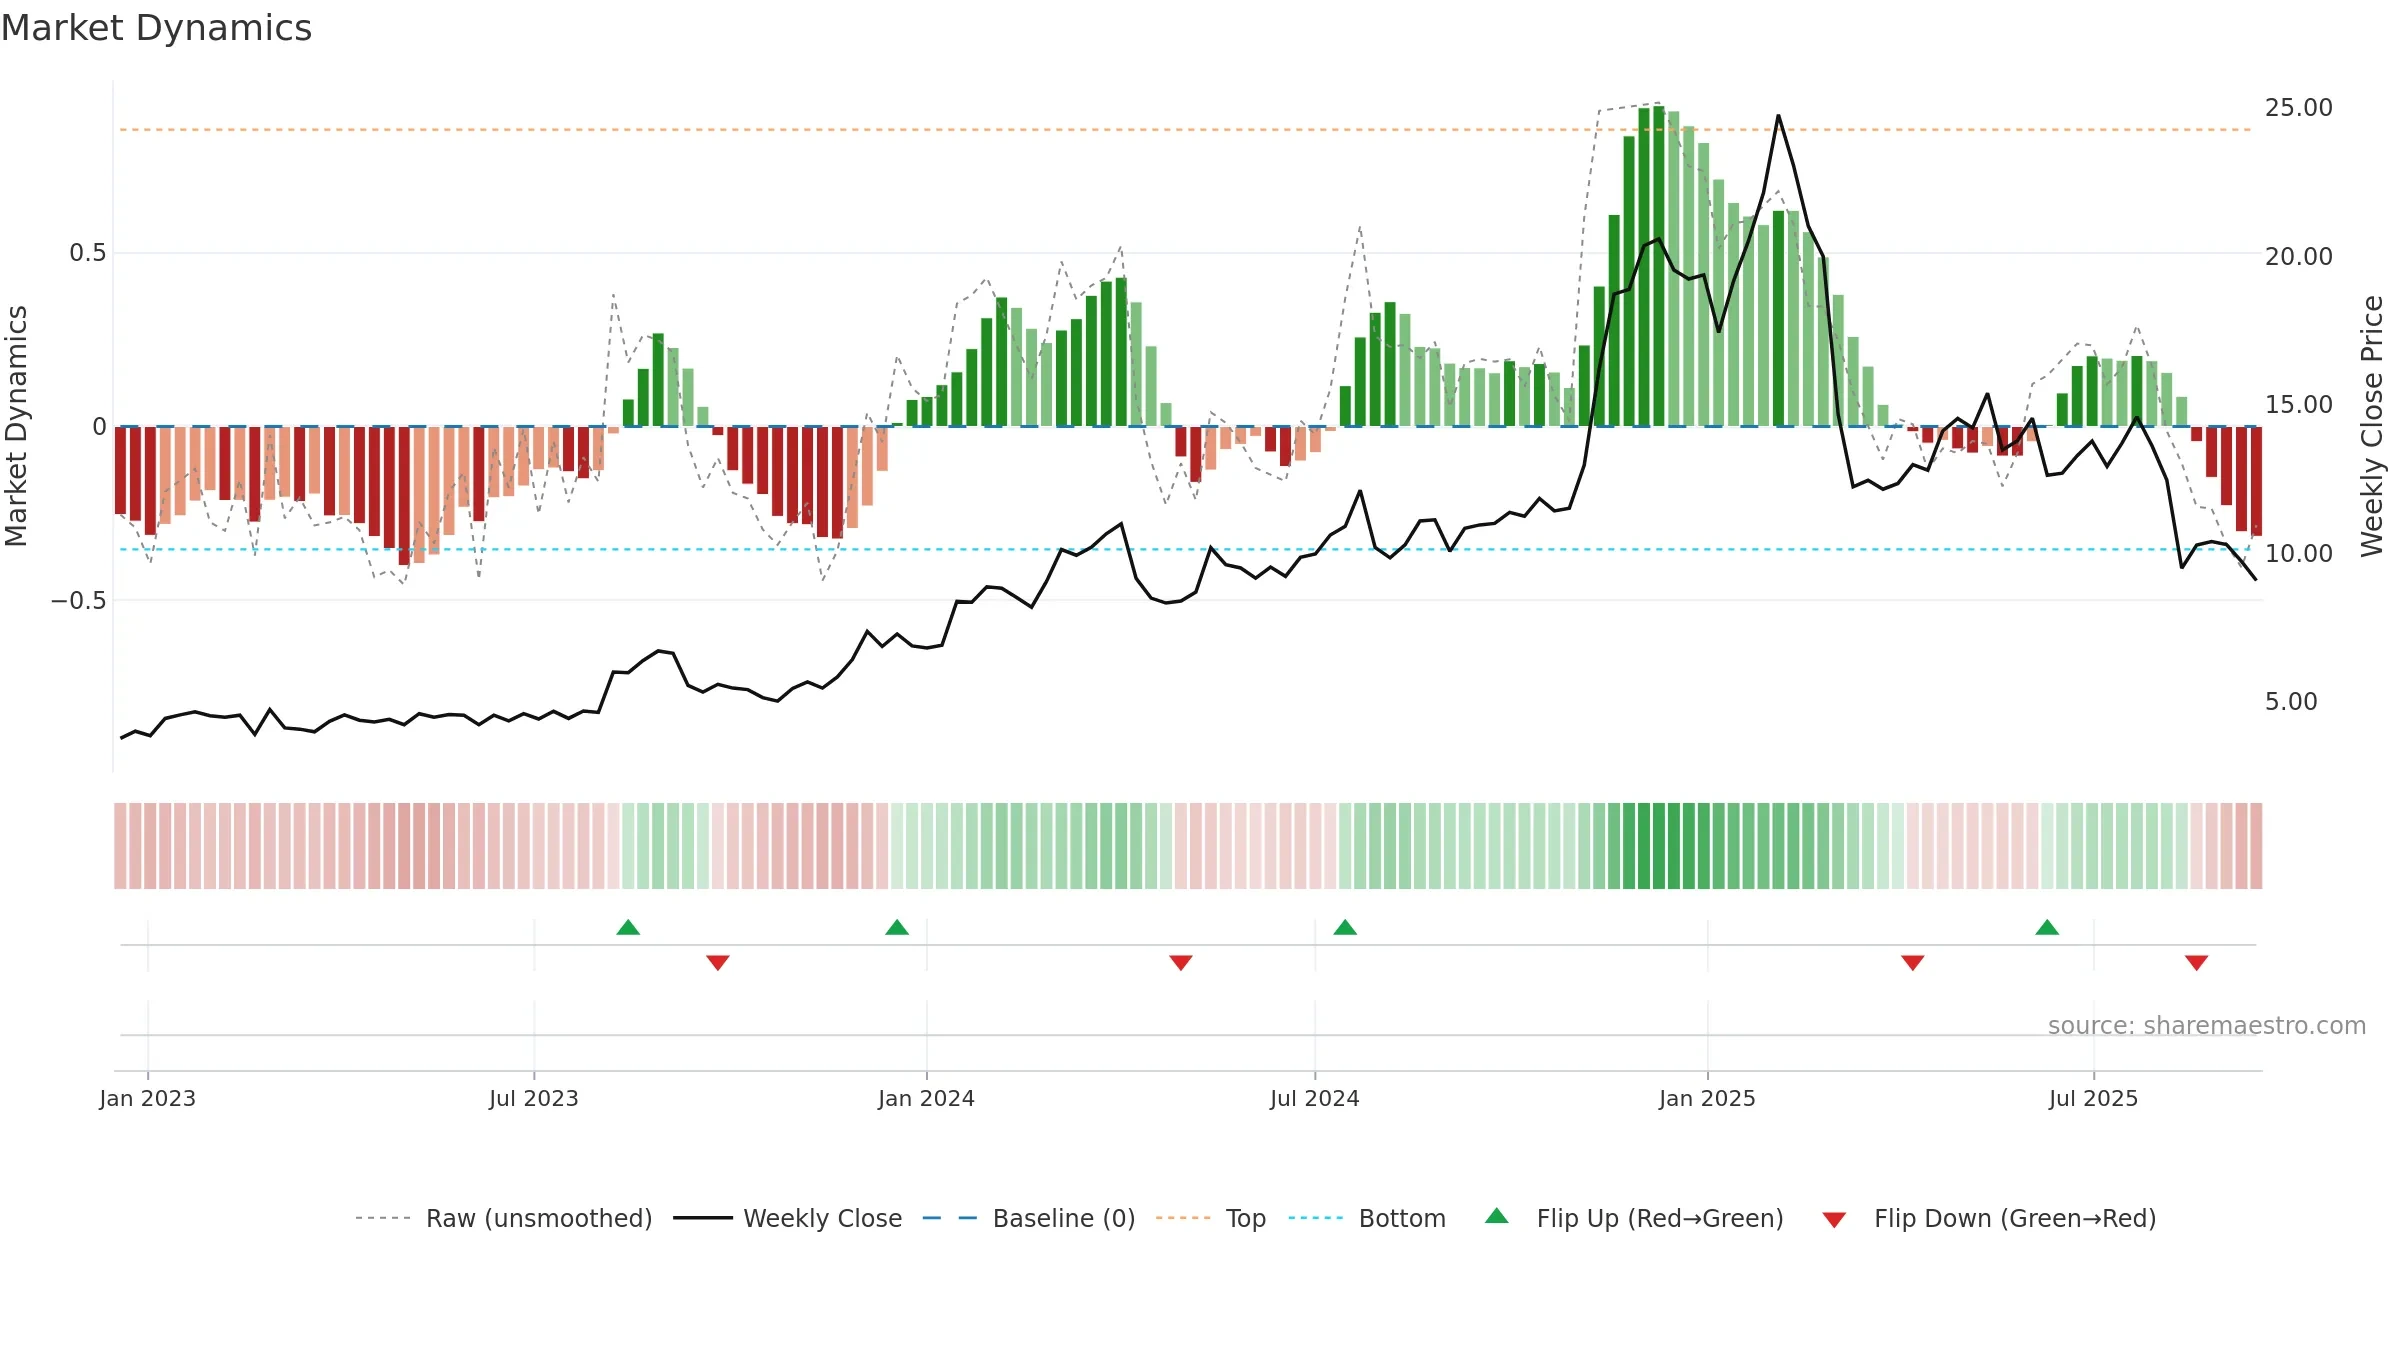Click the Jul 2024 x-axis label
This screenshot has height=1350, width=2400.
click(1315, 1098)
